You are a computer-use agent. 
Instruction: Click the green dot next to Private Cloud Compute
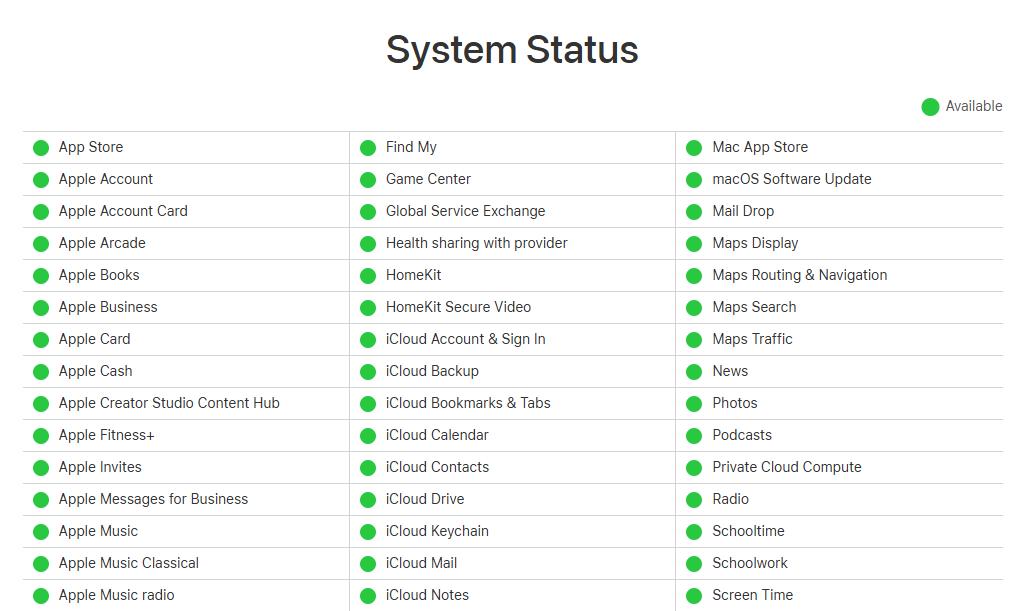pyautogui.click(x=694, y=468)
